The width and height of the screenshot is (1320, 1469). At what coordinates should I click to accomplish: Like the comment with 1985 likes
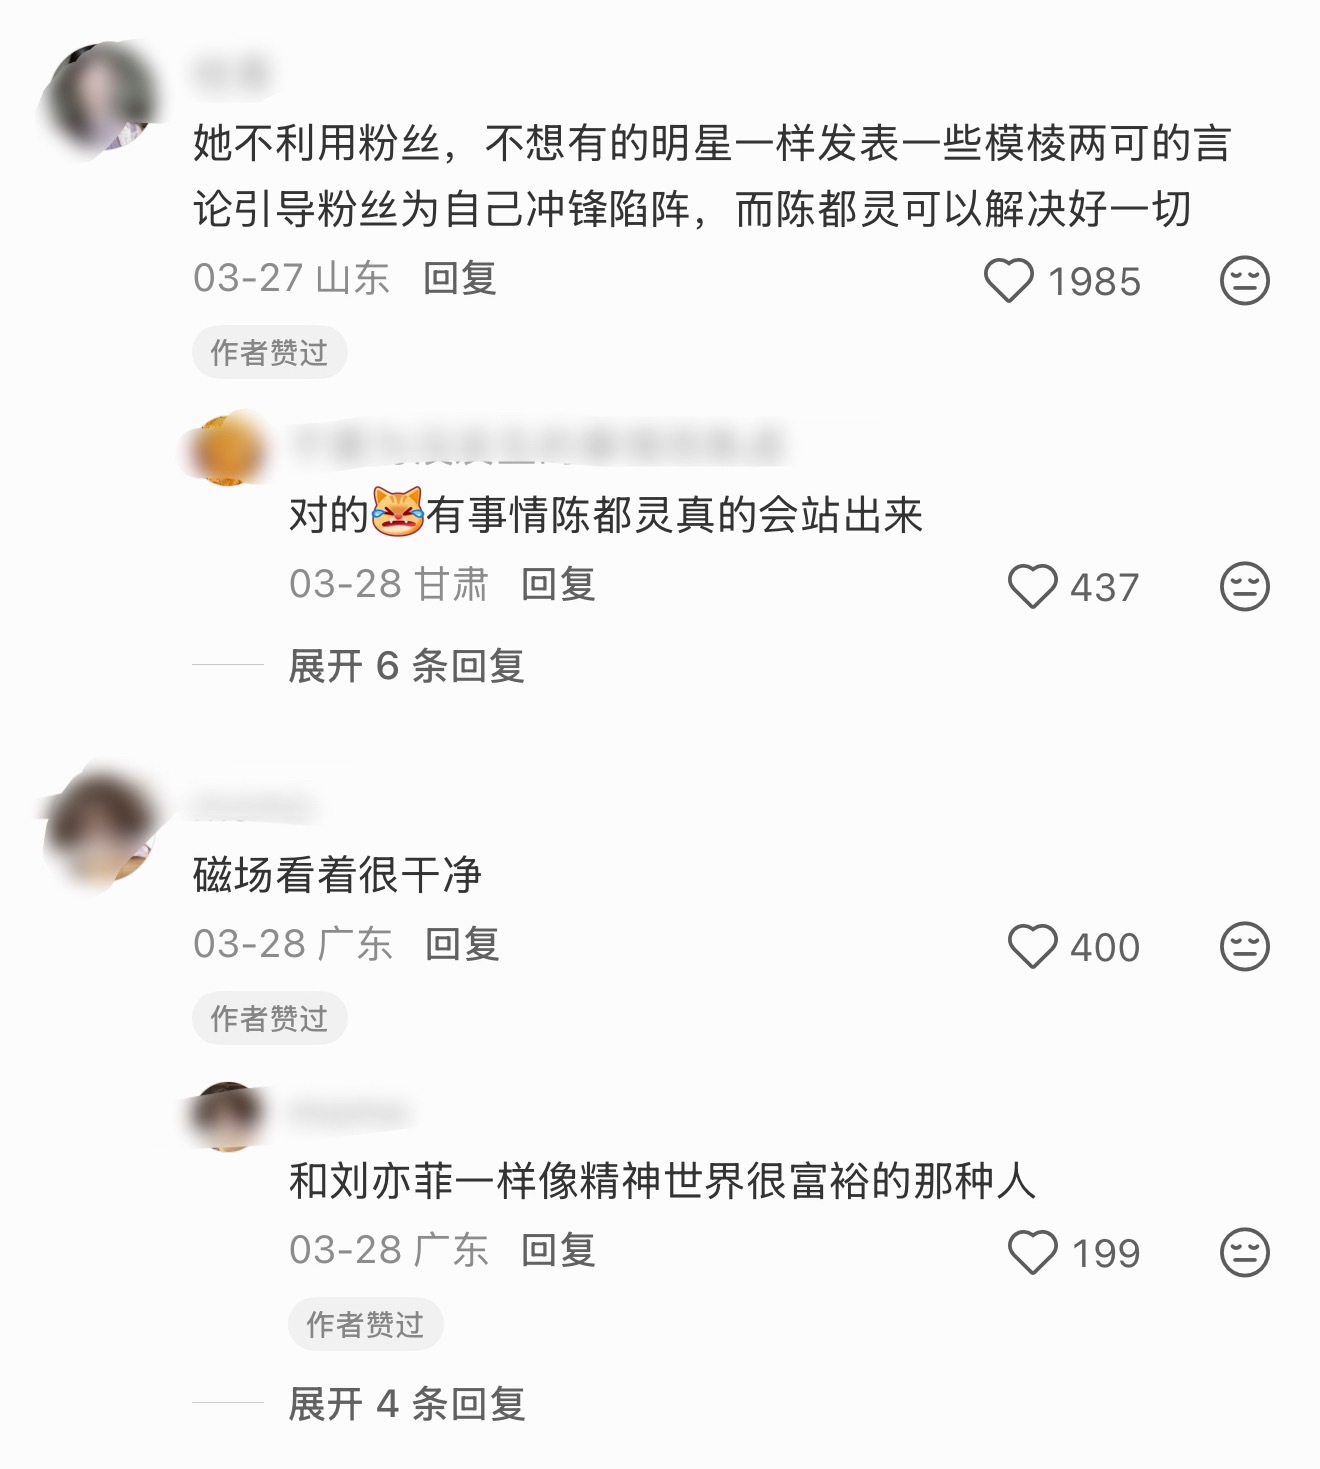[x=1008, y=280]
